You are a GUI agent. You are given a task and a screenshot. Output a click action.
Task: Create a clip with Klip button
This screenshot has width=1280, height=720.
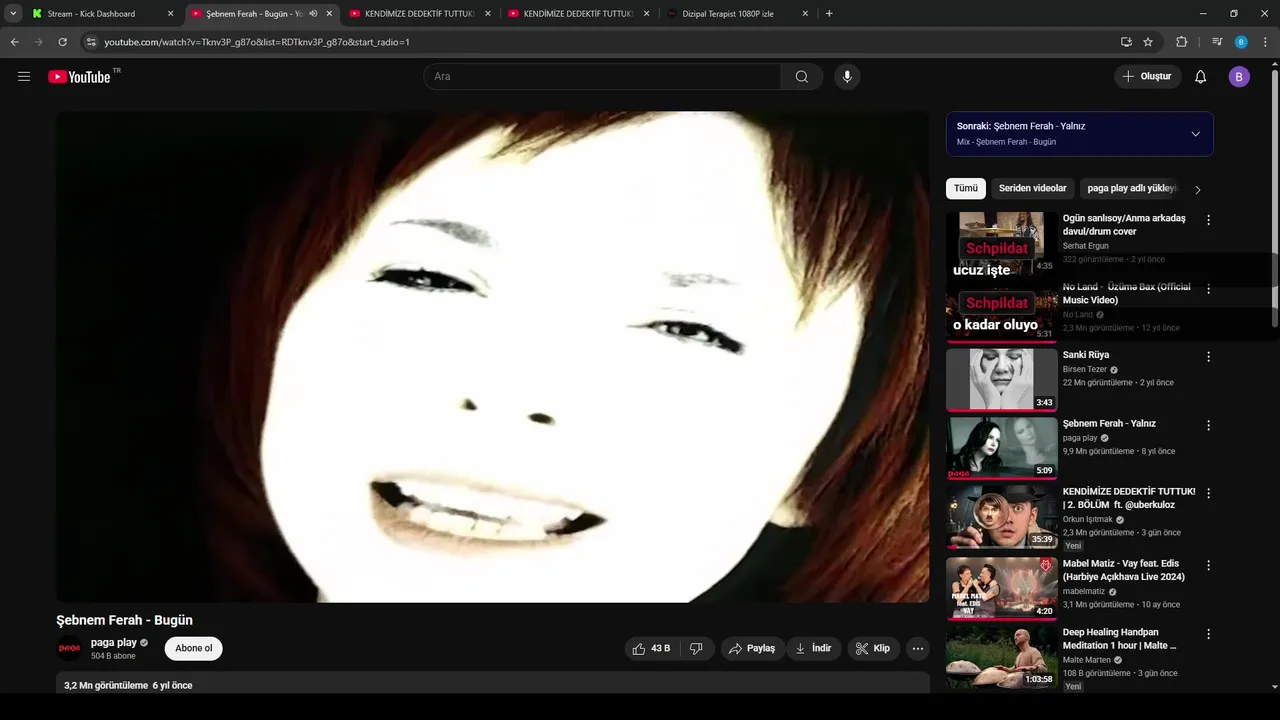click(874, 648)
